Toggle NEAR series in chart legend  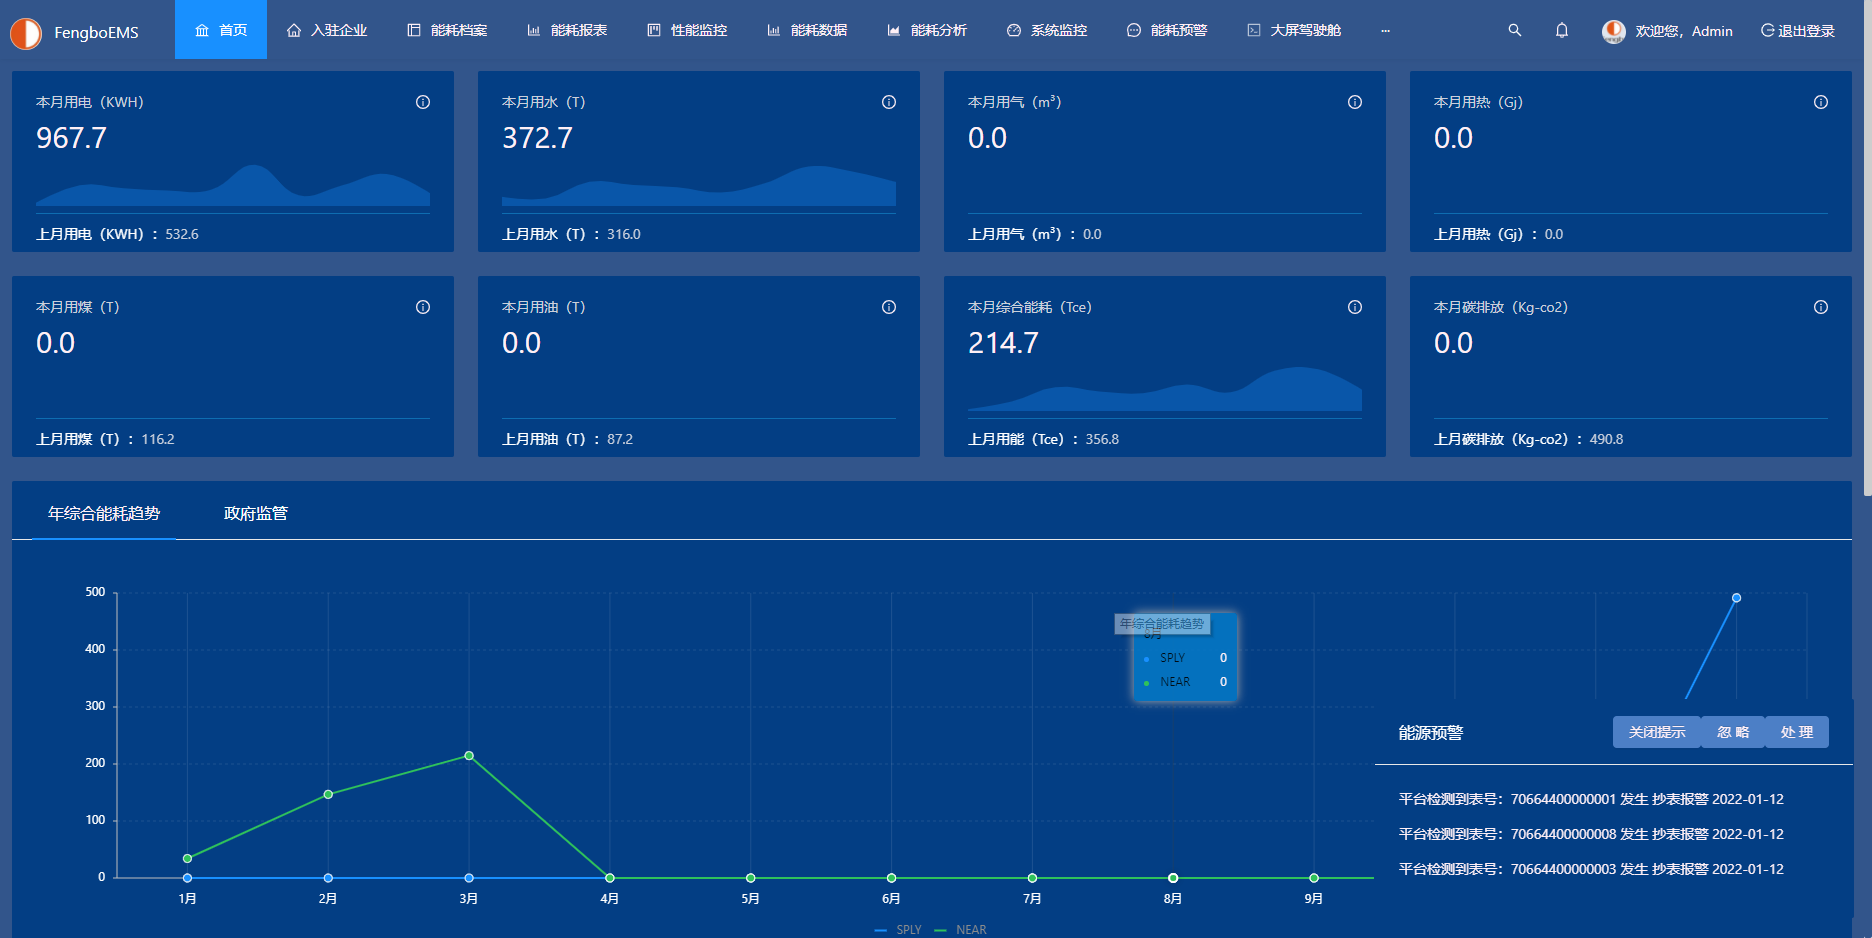click(x=961, y=930)
